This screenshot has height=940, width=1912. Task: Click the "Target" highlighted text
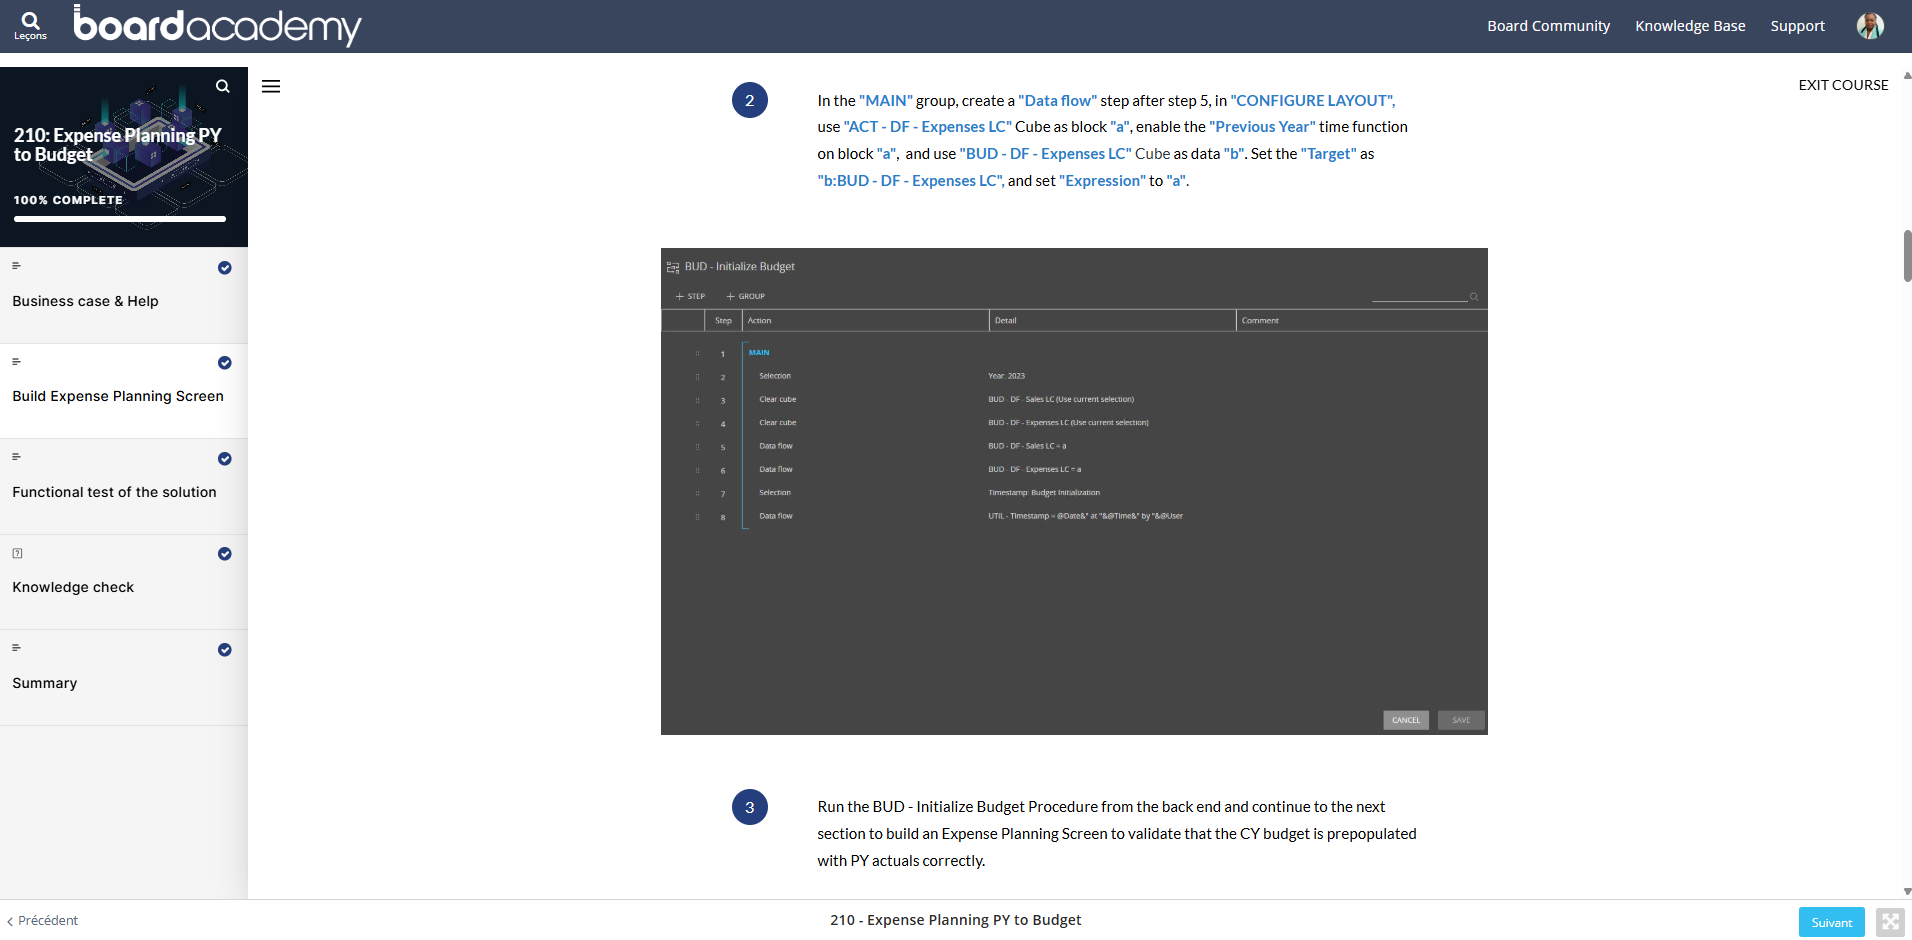[x=1328, y=154]
